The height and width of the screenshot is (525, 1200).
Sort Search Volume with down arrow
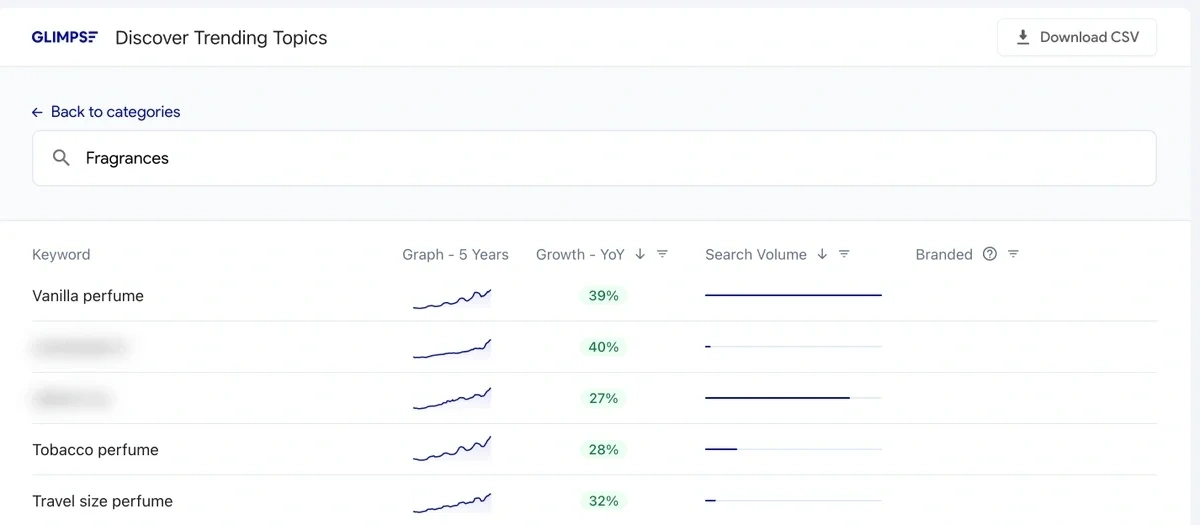tap(822, 254)
